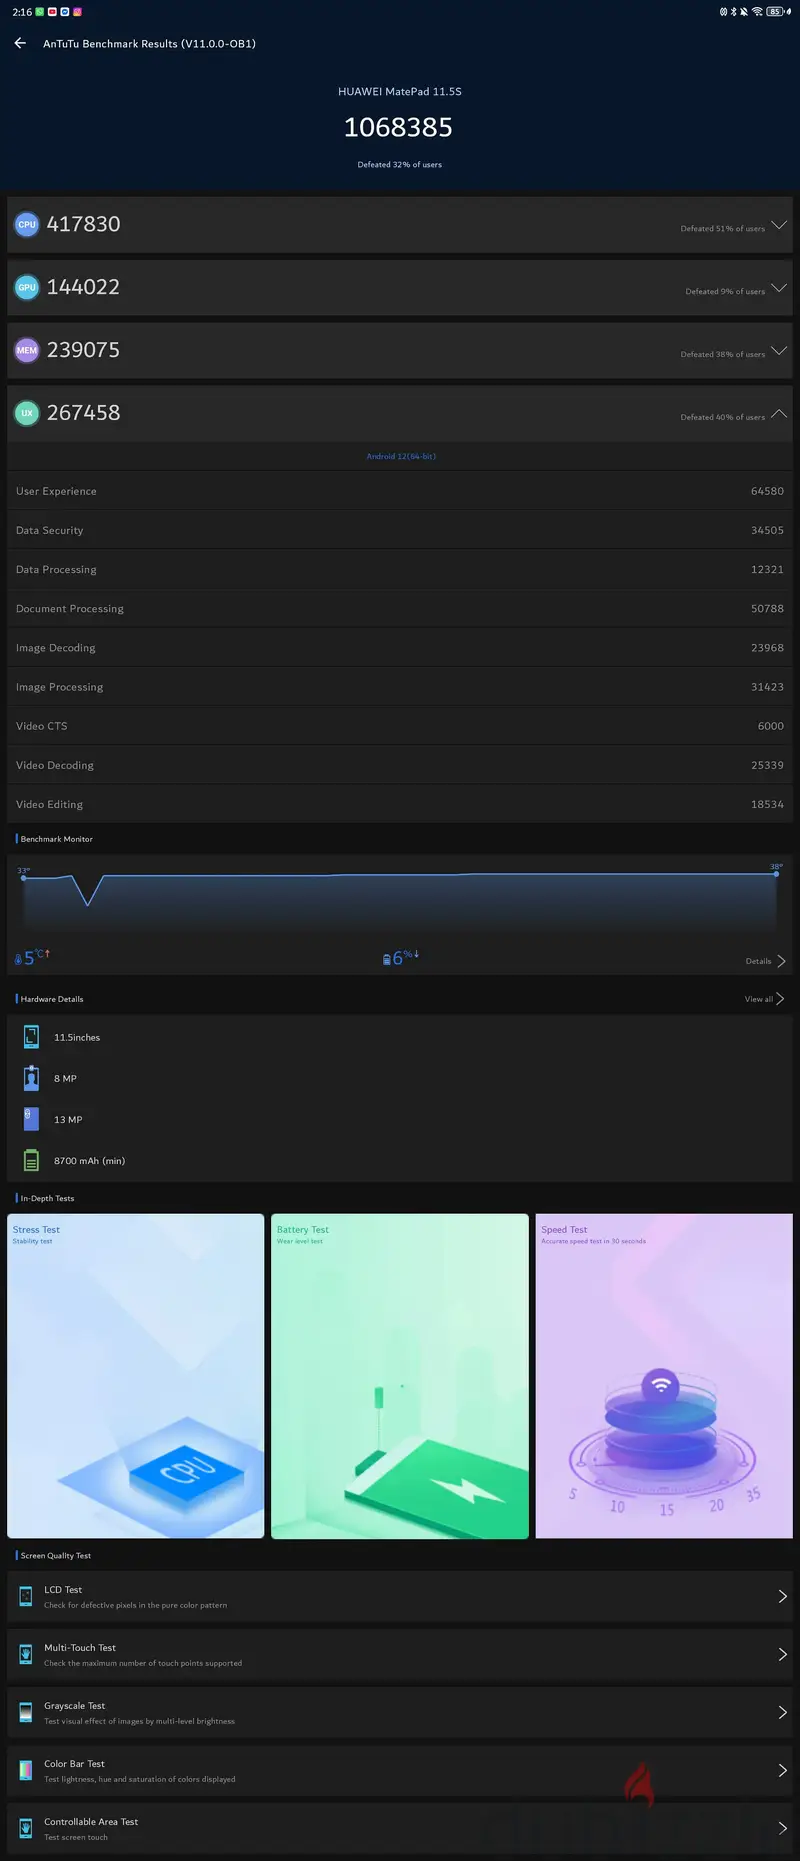The height and width of the screenshot is (1861, 800).
Task: Click the View all chevron arrow
Action: tap(781, 999)
